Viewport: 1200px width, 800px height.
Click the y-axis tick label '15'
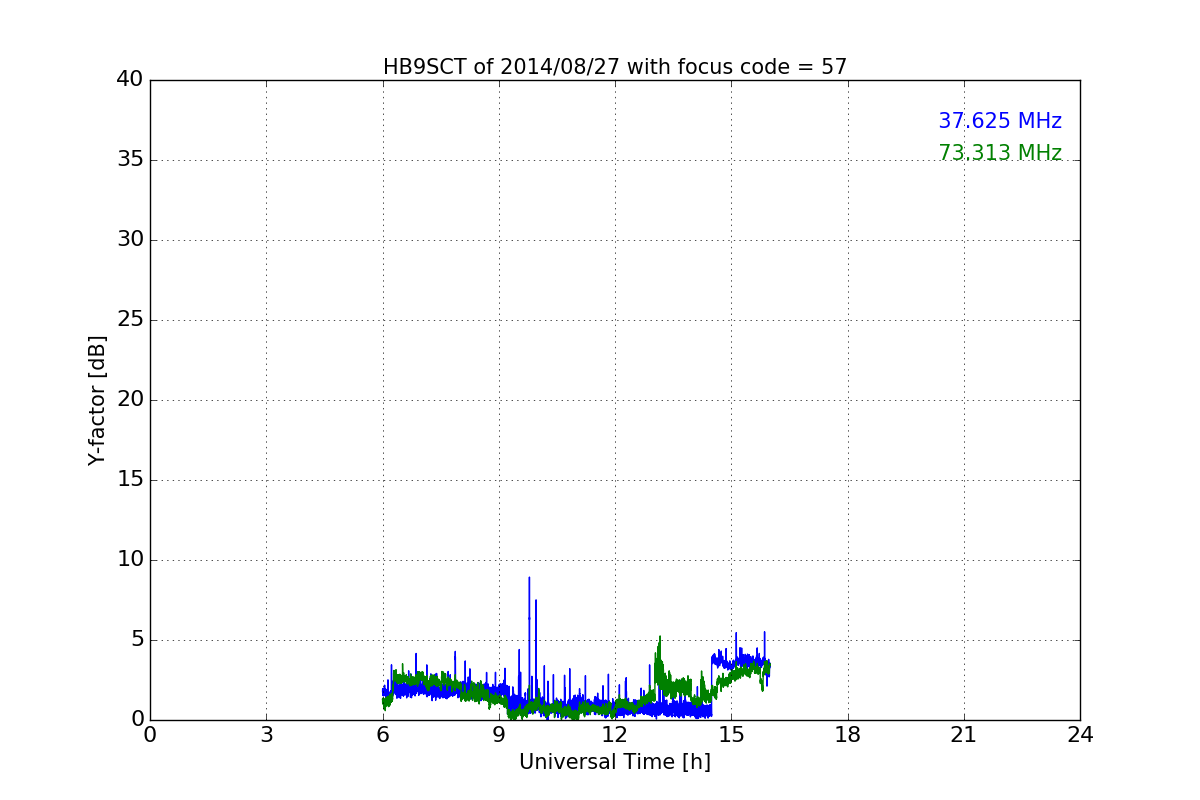[x=130, y=480]
